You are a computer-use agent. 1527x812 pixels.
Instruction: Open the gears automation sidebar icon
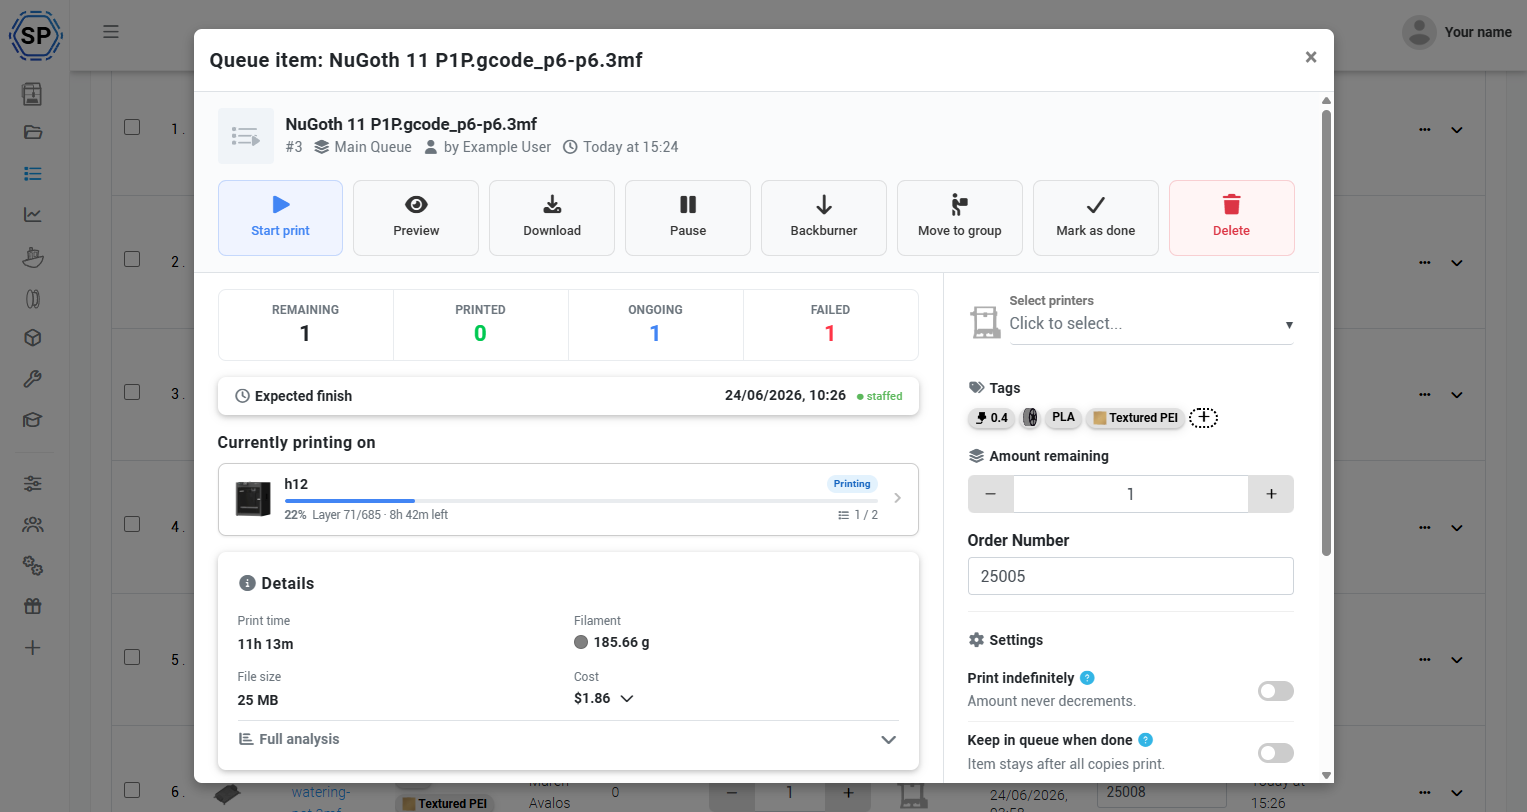32,566
